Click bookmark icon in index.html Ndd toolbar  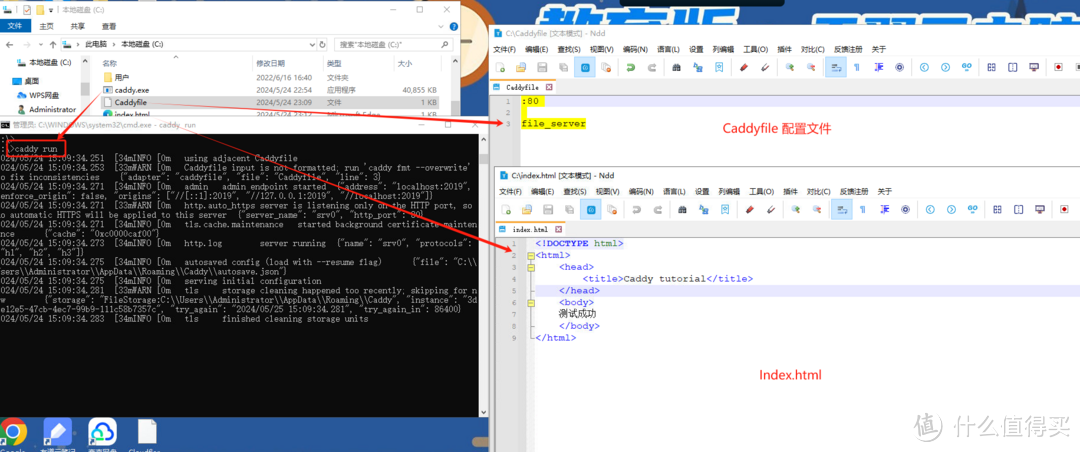(x=724, y=209)
